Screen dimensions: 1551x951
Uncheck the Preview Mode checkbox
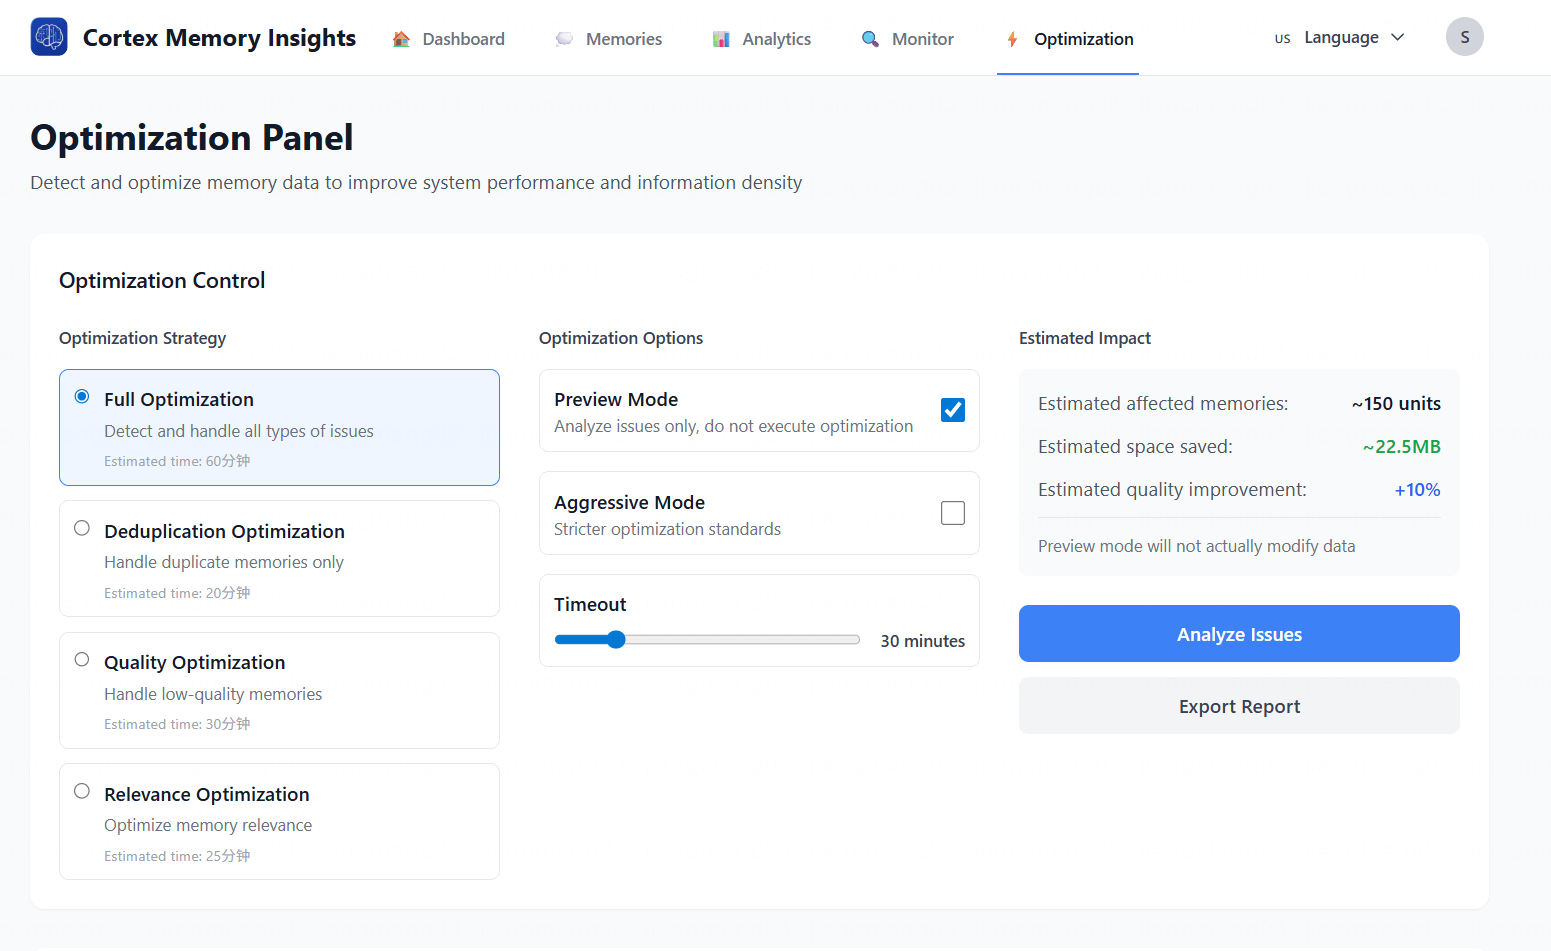(953, 410)
